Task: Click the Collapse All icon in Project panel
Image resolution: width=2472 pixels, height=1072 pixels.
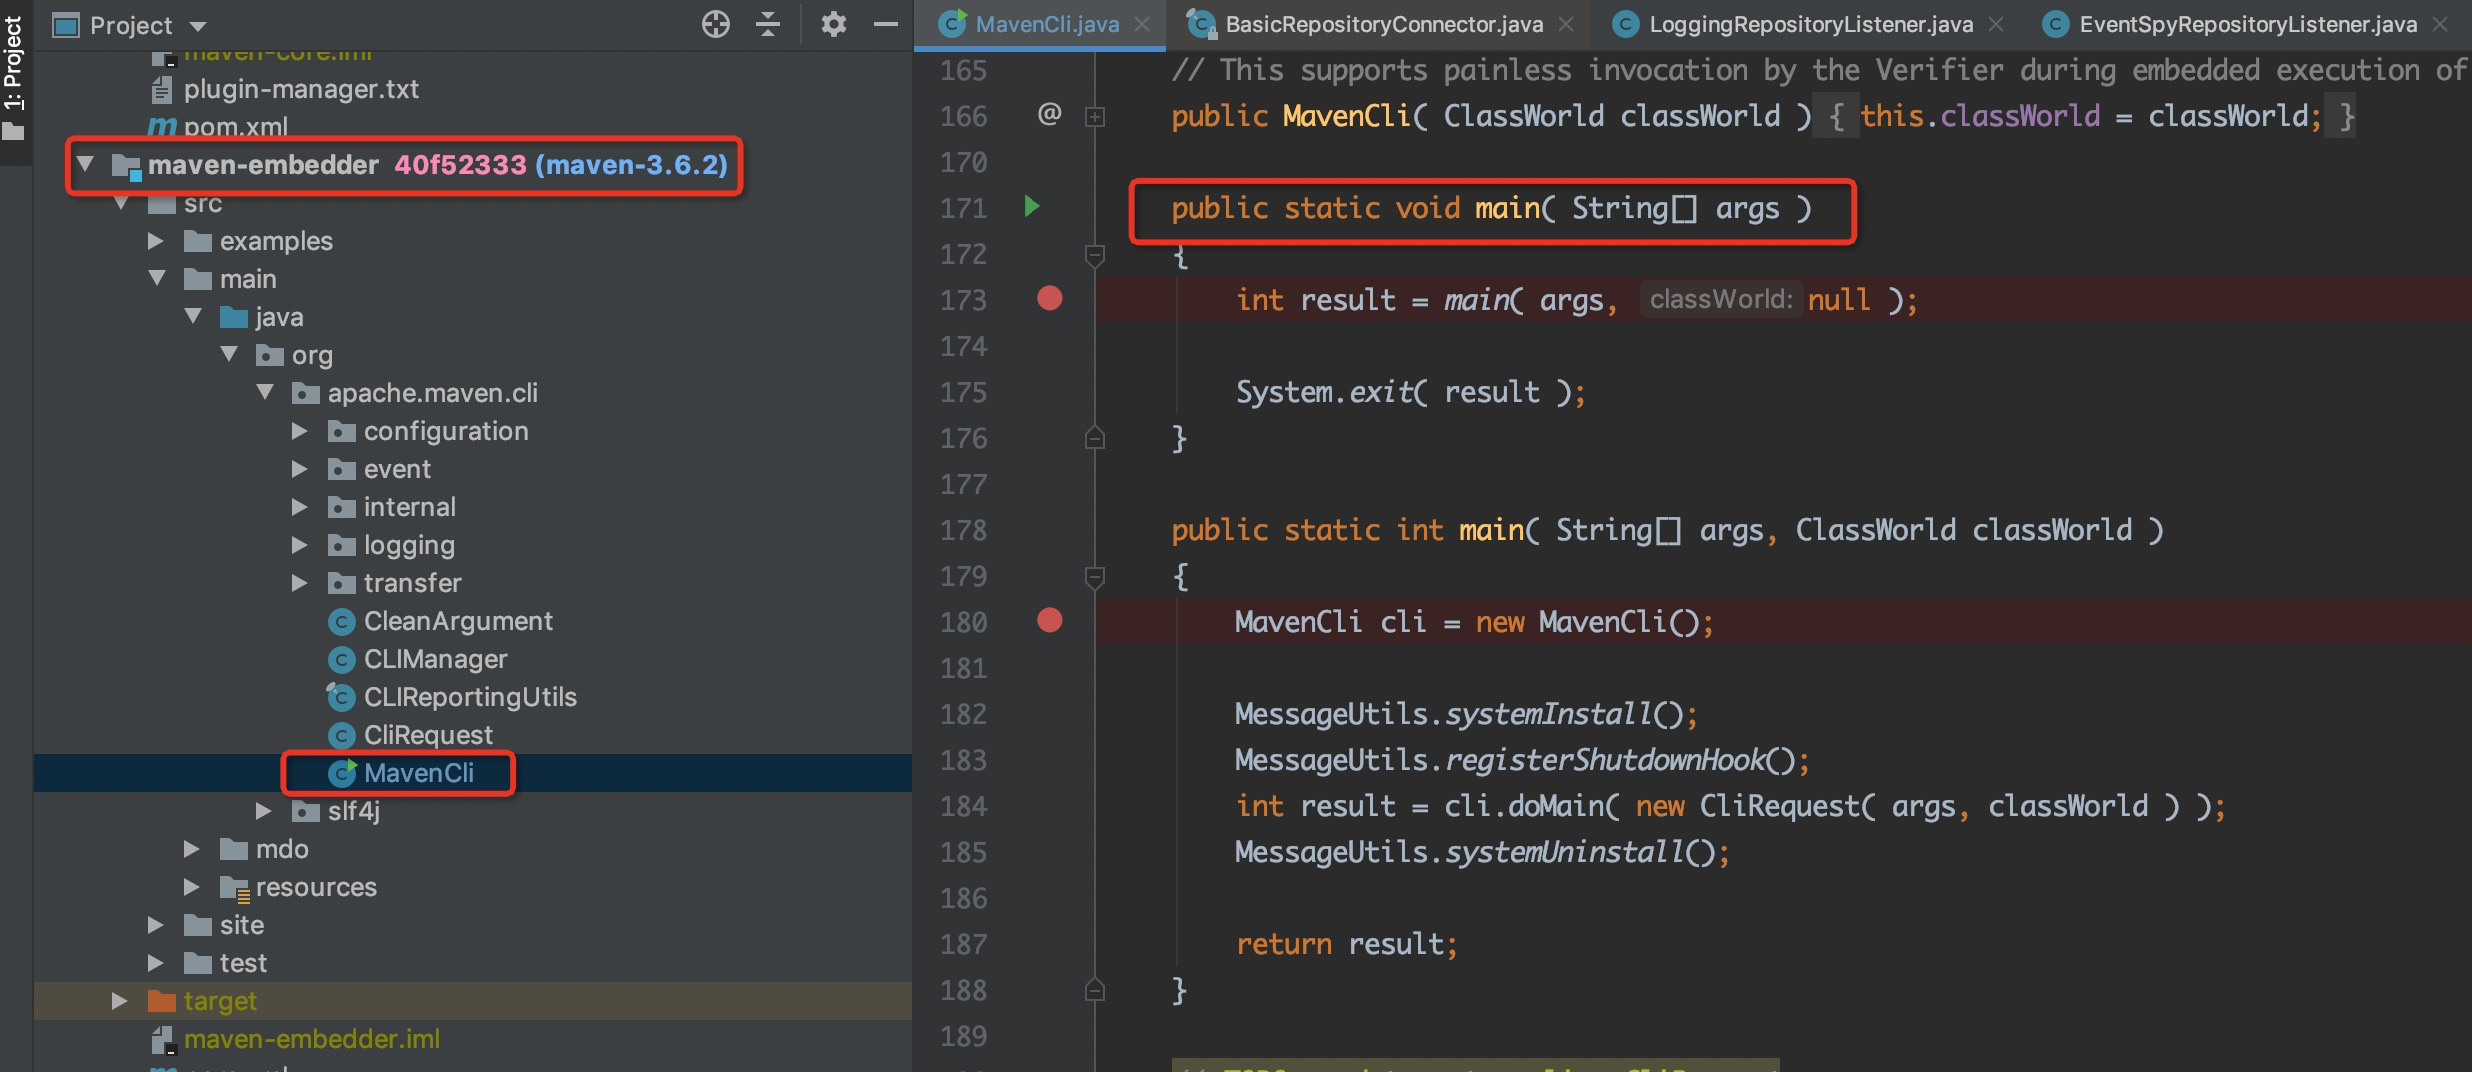Action: (768, 24)
